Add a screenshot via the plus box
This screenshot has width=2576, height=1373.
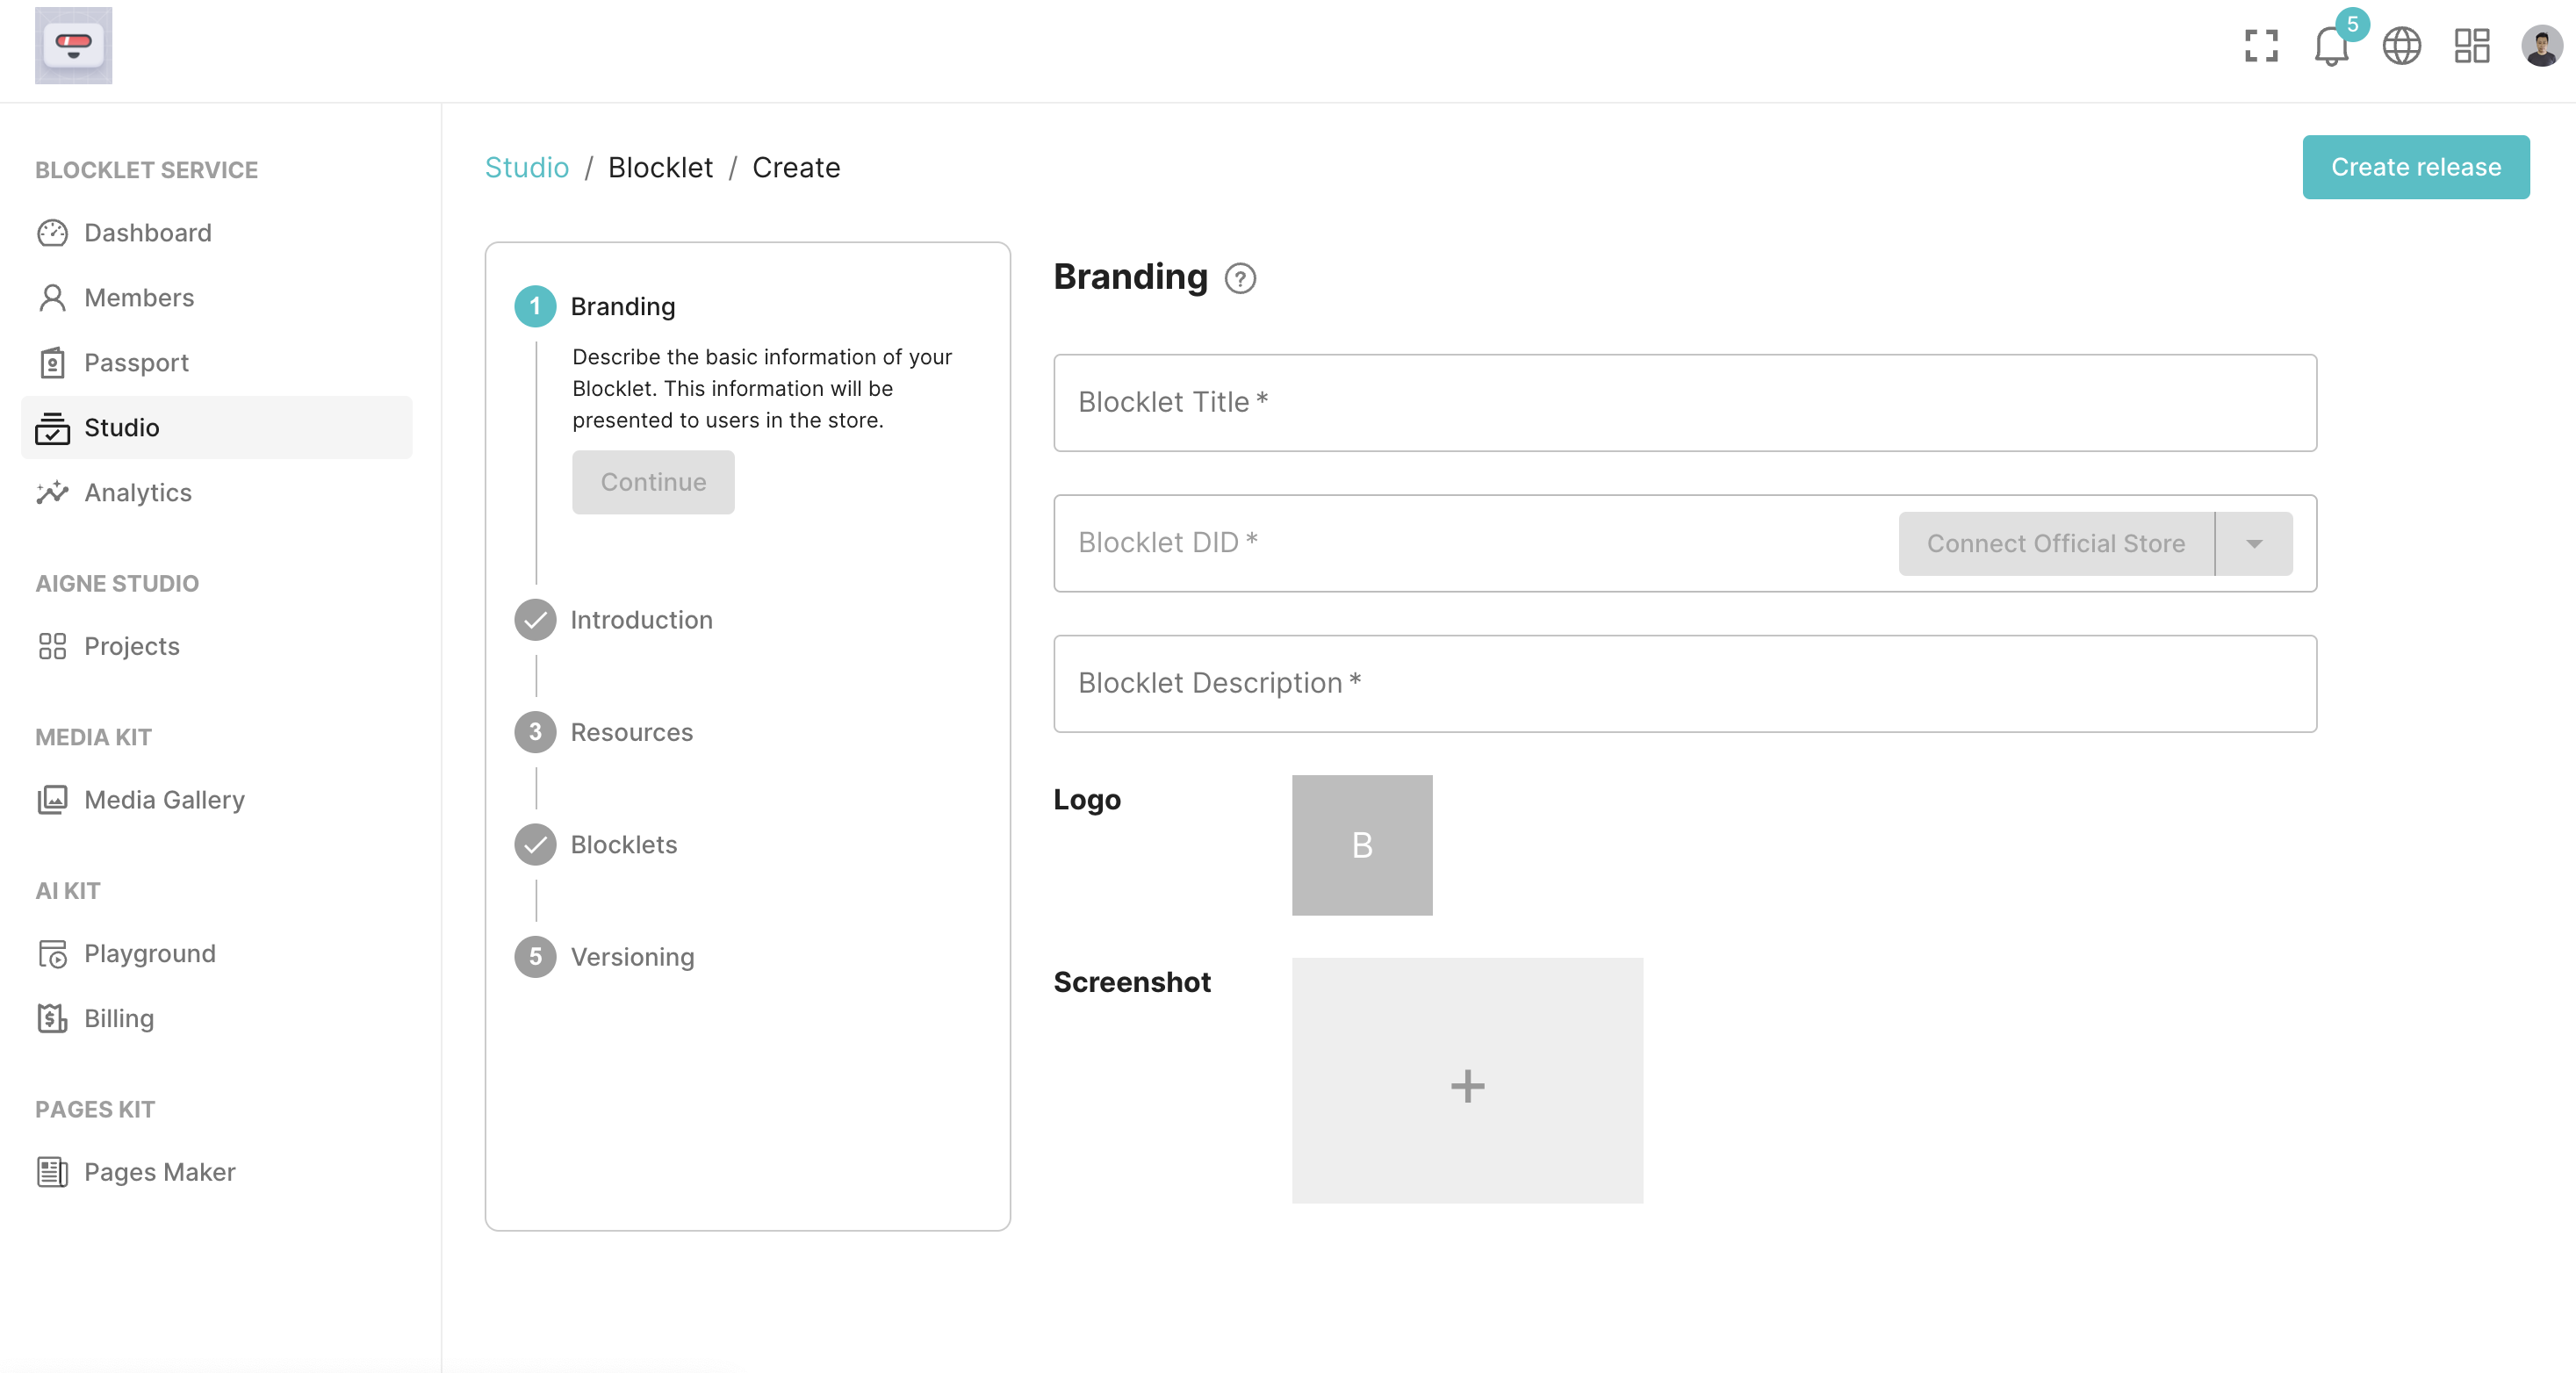click(x=1466, y=1081)
